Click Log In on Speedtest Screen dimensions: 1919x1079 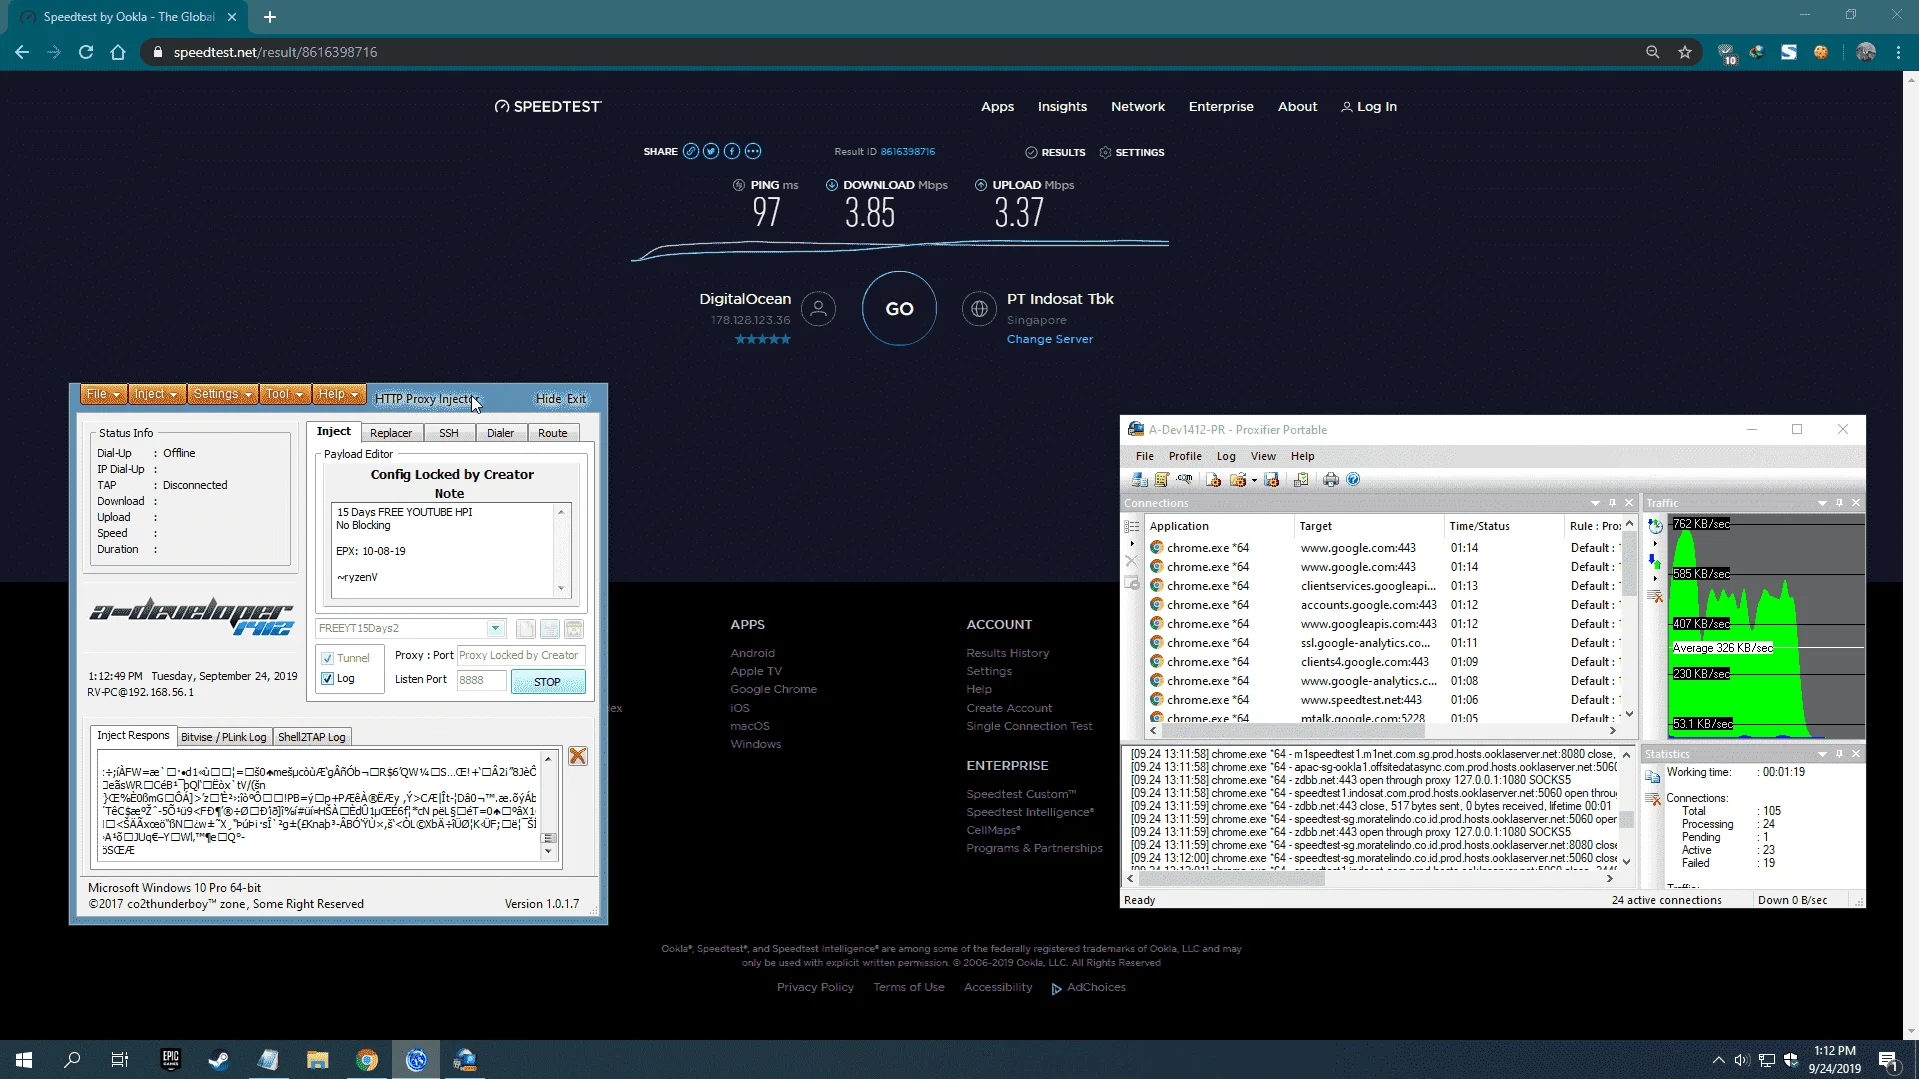click(x=1369, y=107)
